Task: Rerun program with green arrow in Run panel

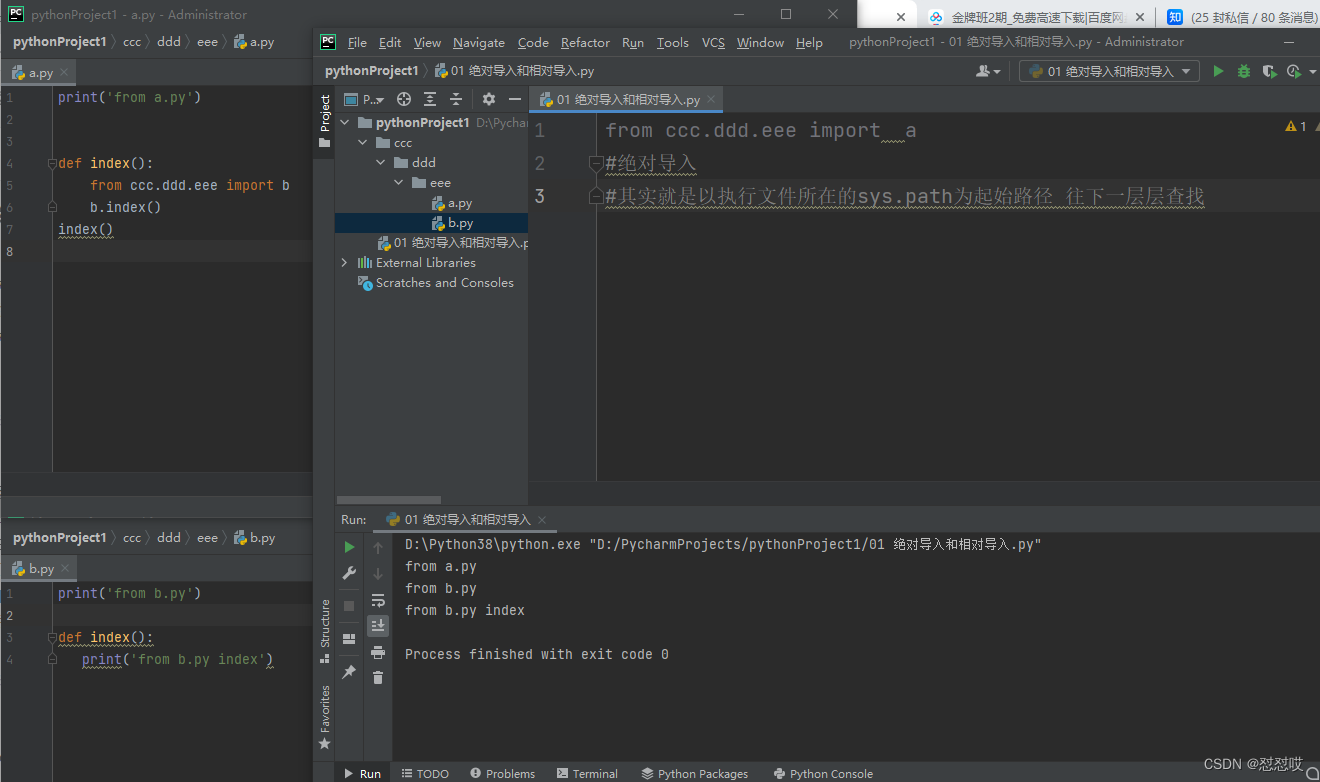Action: coord(349,547)
